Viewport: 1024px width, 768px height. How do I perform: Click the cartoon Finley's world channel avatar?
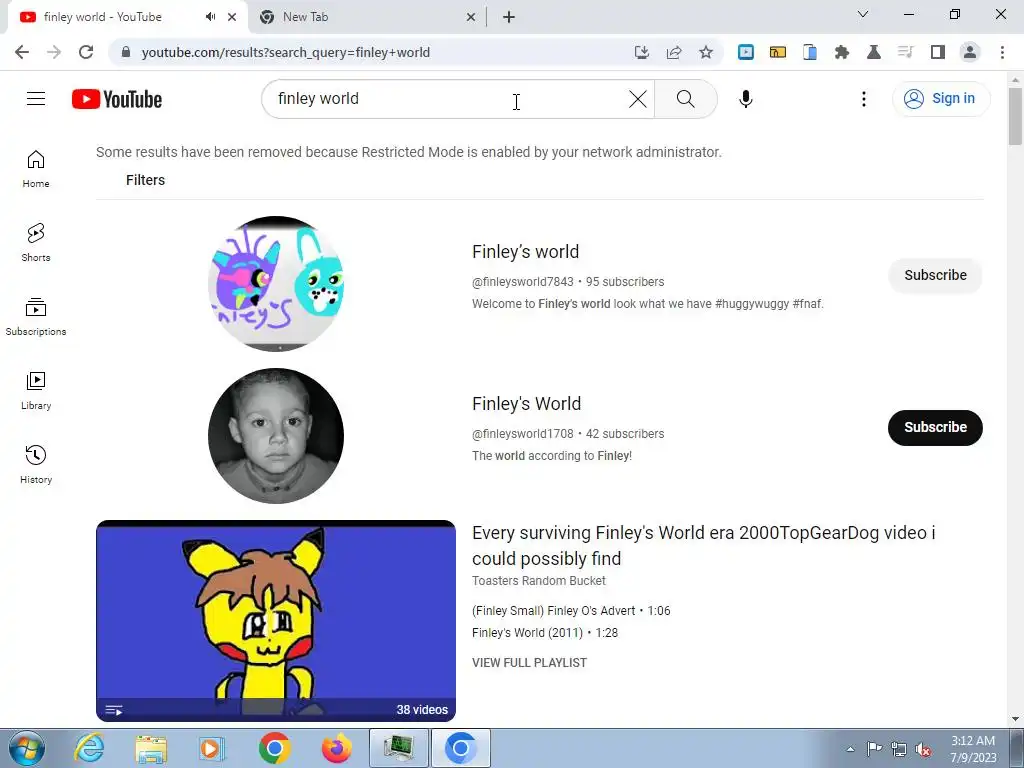[276, 283]
